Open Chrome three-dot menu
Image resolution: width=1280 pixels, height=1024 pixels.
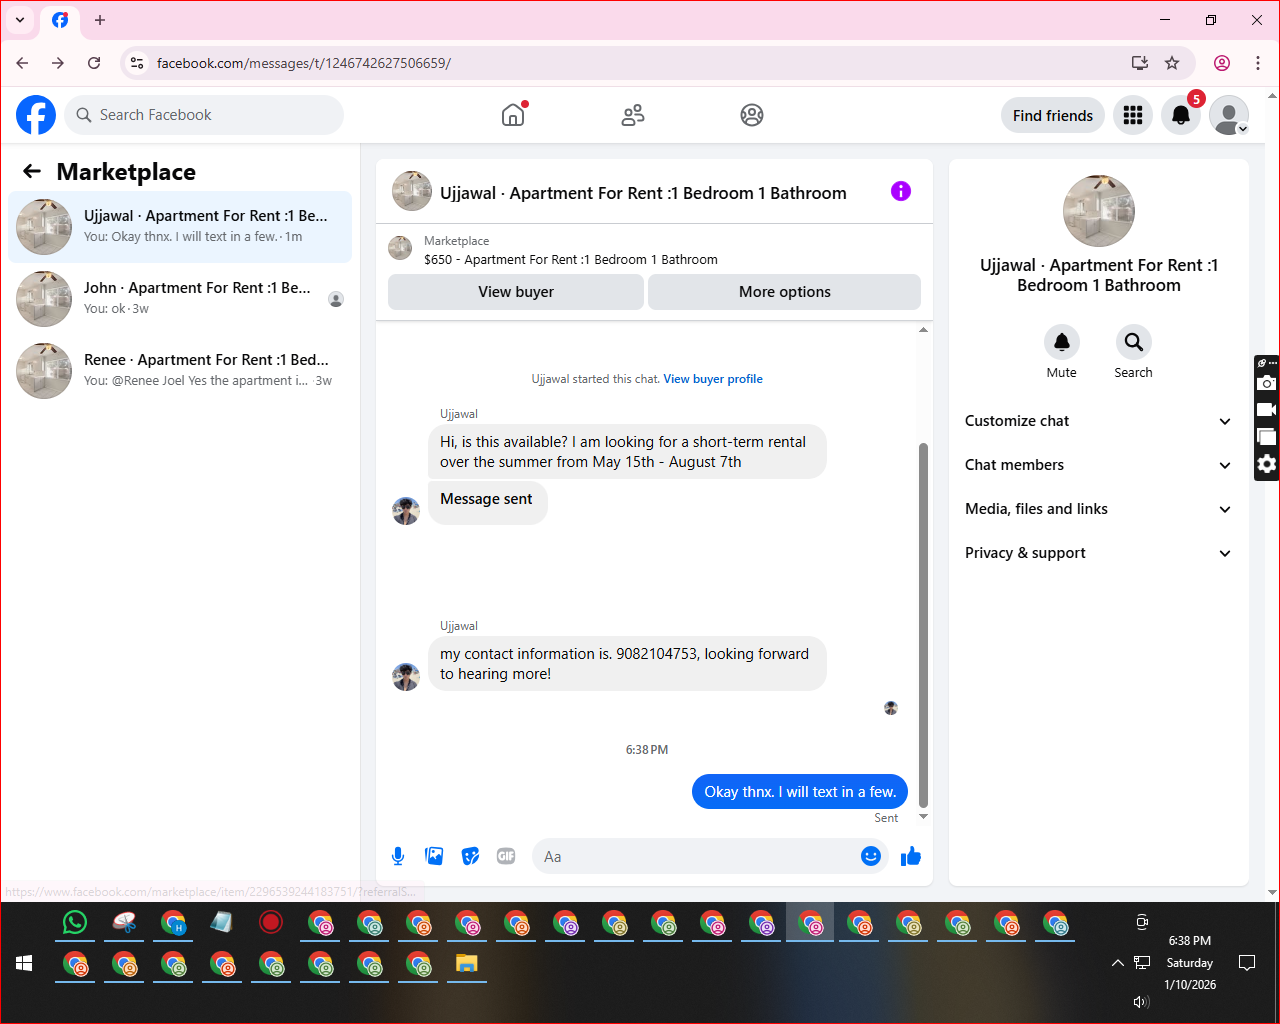click(x=1258, y=63)
